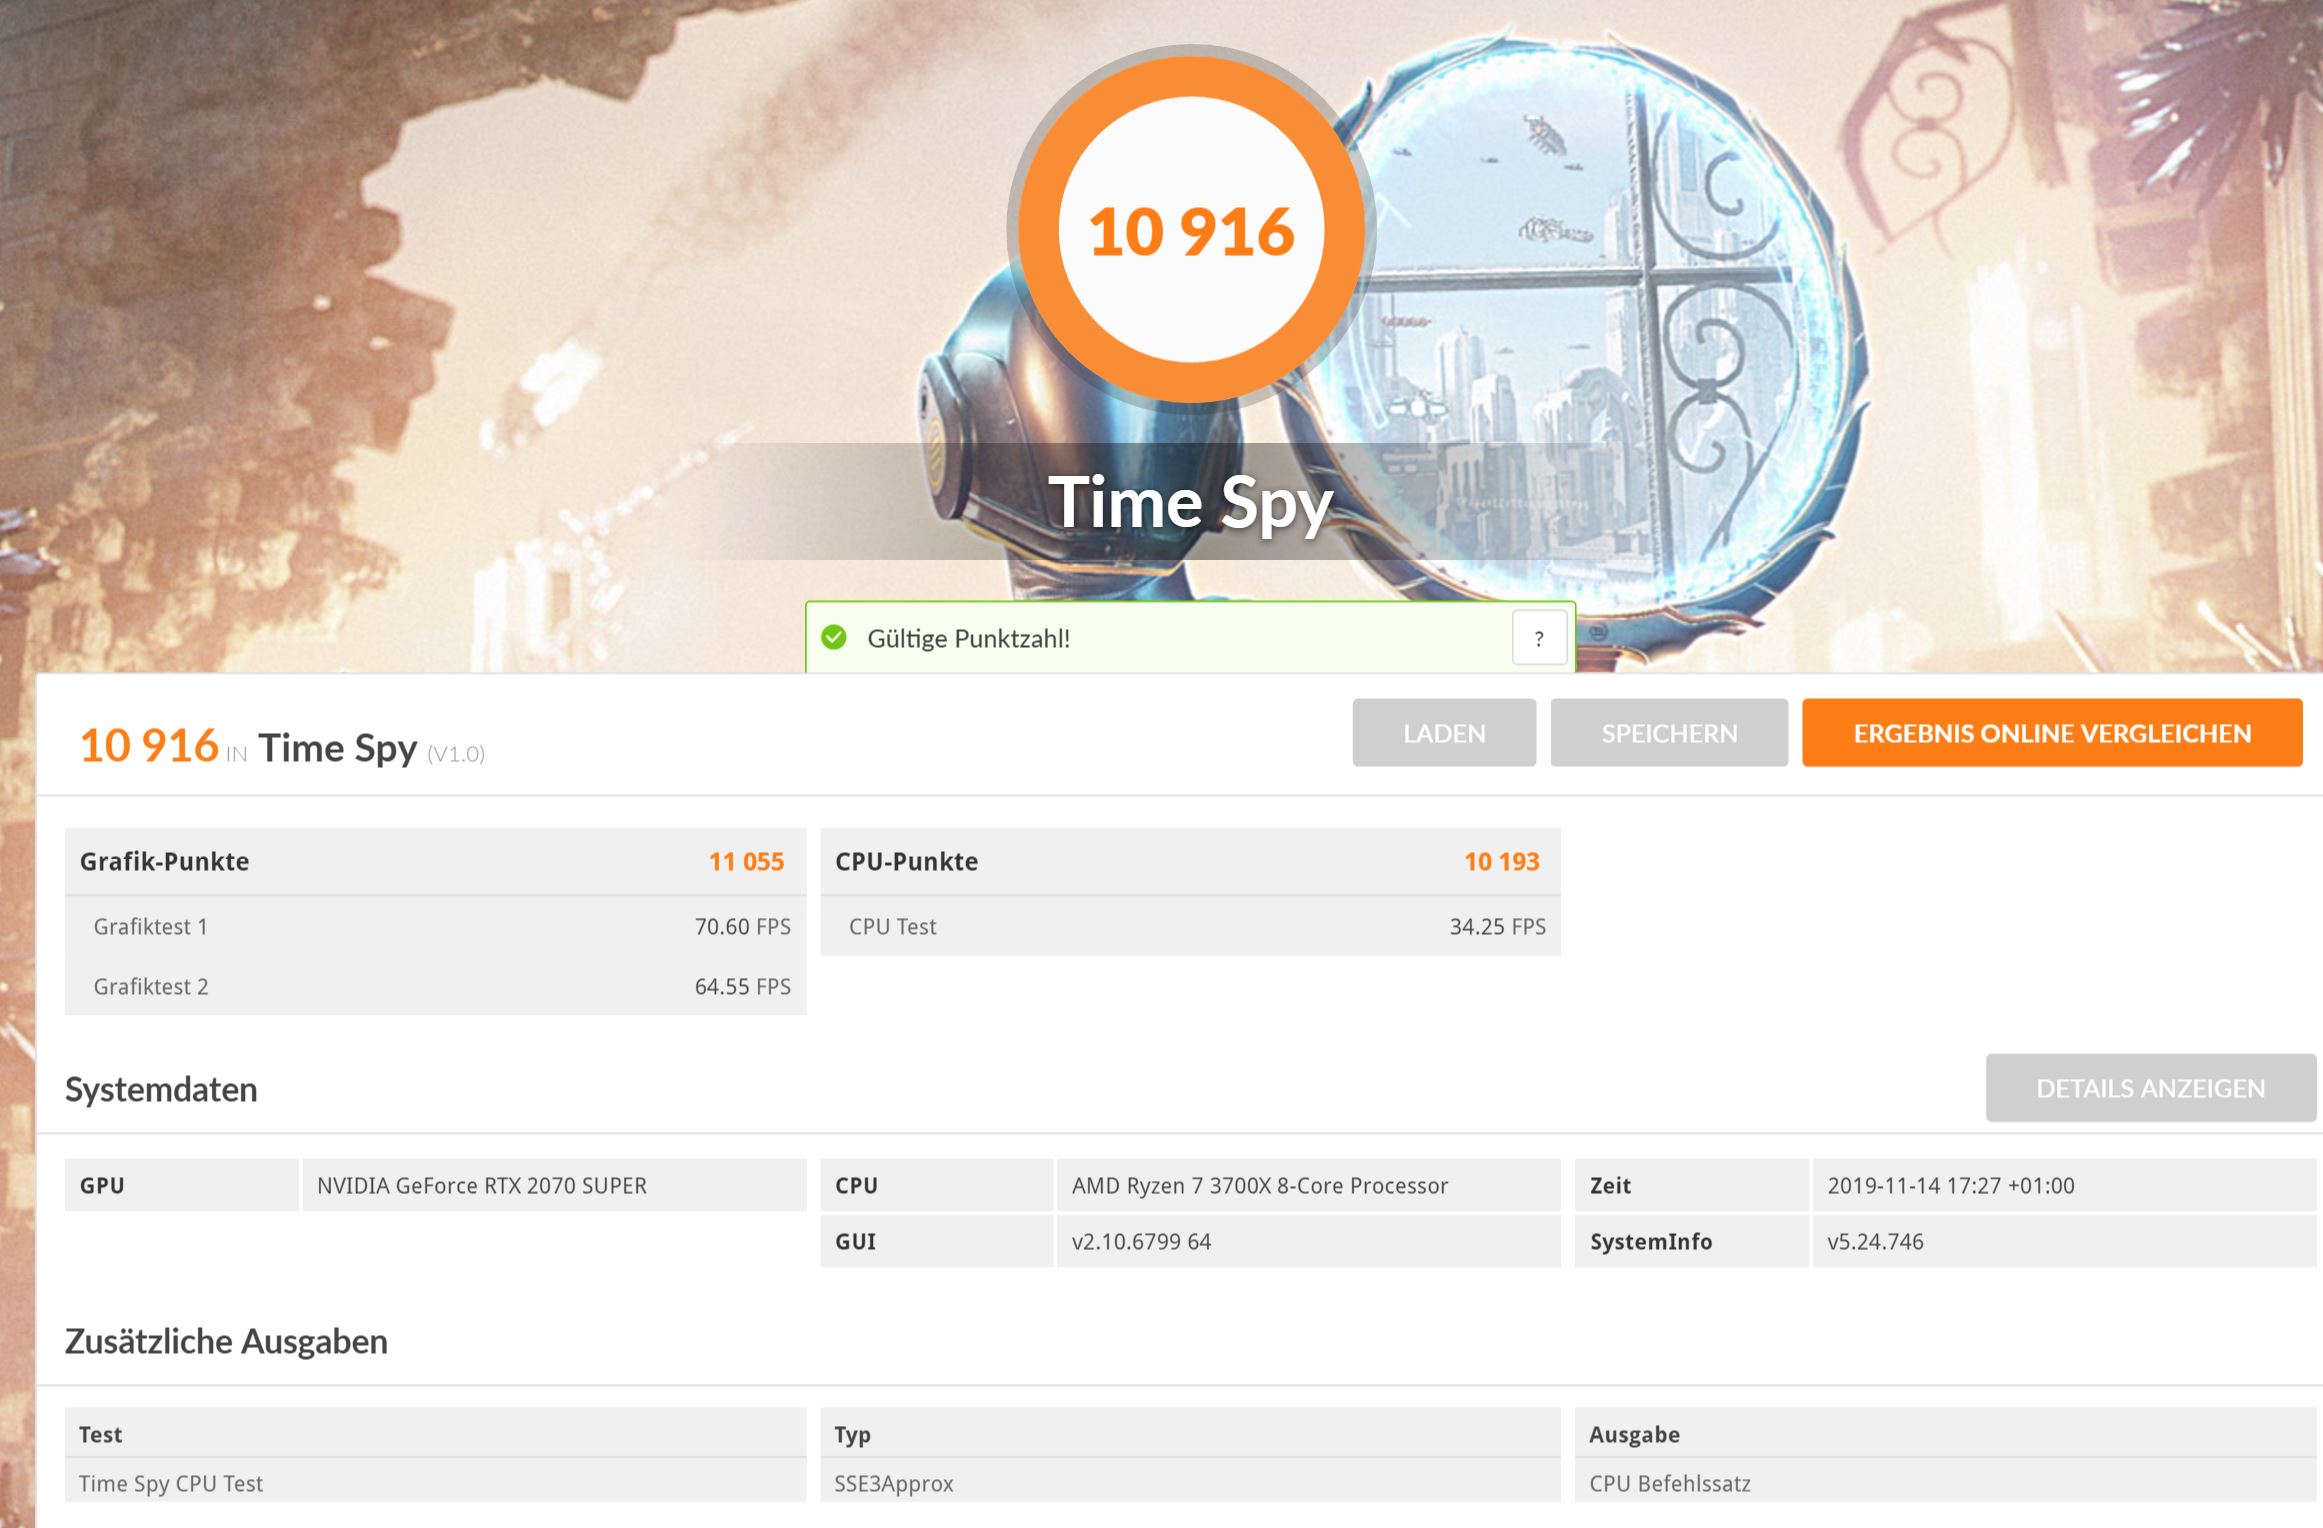Click the CPU Test 34.25 FPS row
The height and width of the screenshot is (1528, 2323).
1190,926
